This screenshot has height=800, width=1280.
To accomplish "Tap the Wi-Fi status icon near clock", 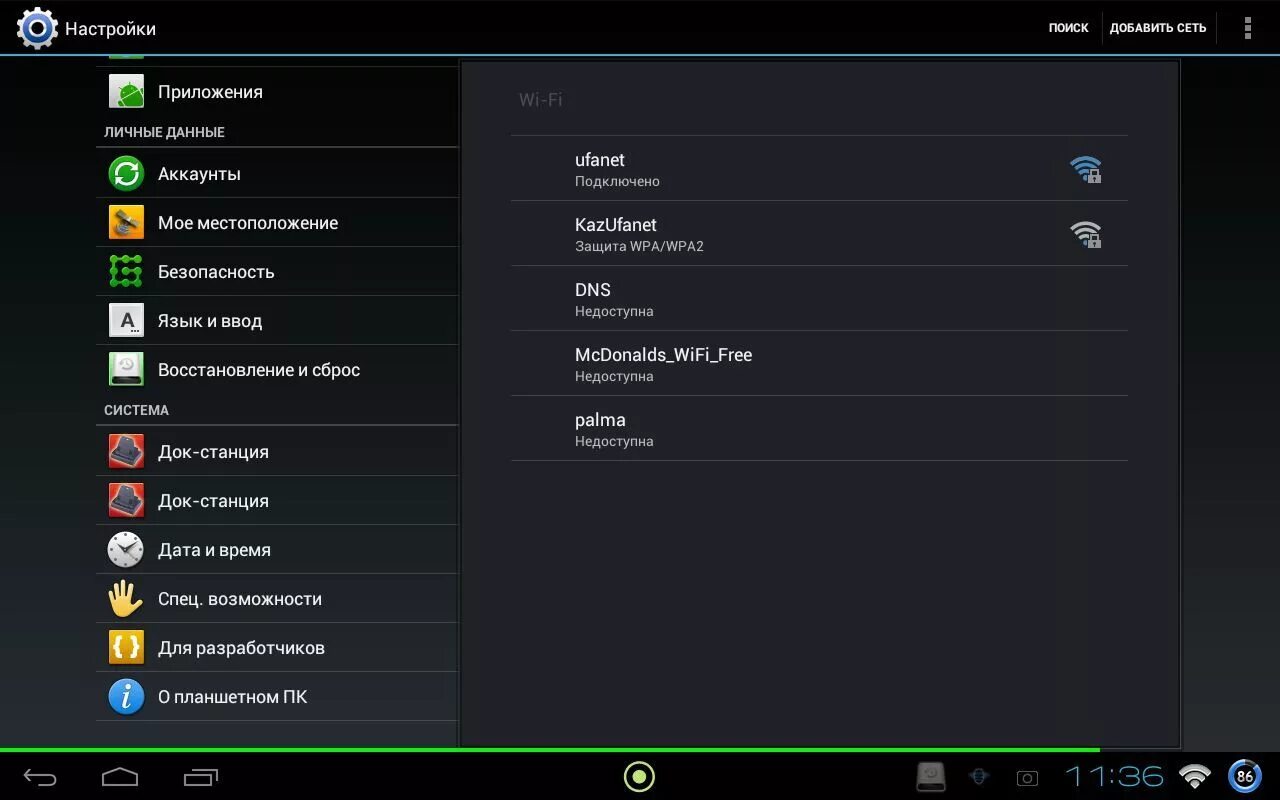I will (1195, 776).
